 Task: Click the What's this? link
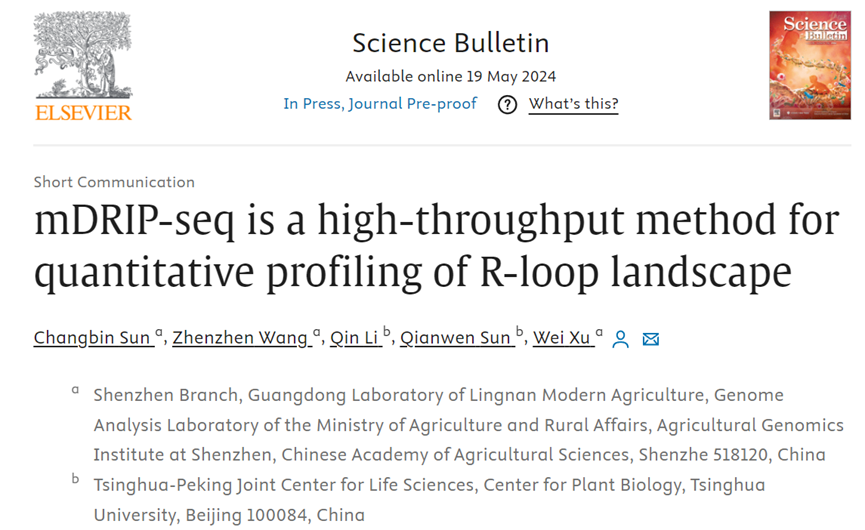click(x=574, y=104)
